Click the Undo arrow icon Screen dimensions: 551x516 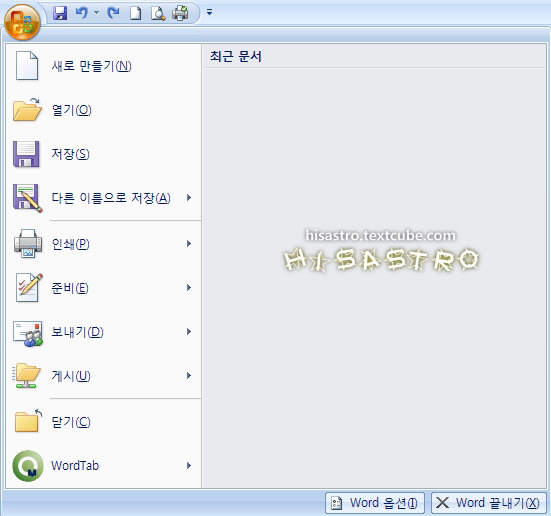[82, 13]
